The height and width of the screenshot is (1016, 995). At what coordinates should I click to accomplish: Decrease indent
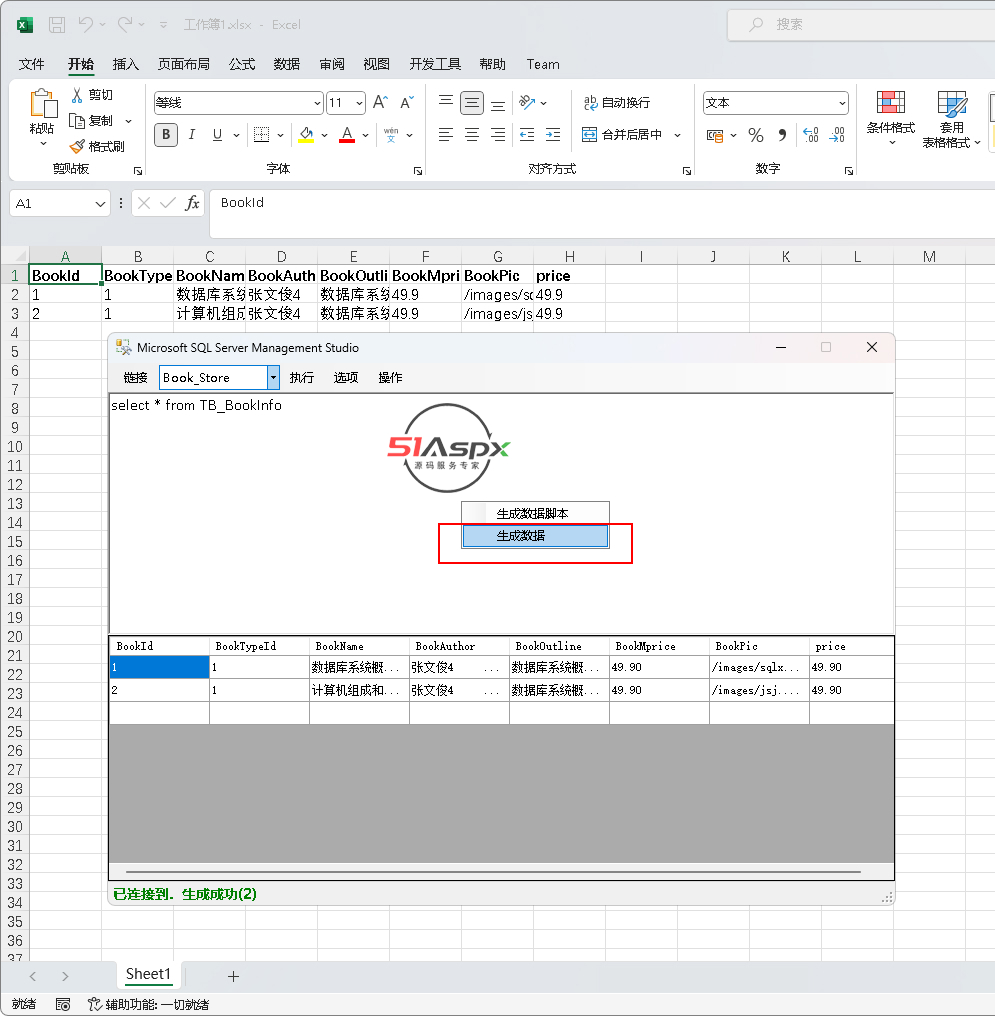coord(527,135)
